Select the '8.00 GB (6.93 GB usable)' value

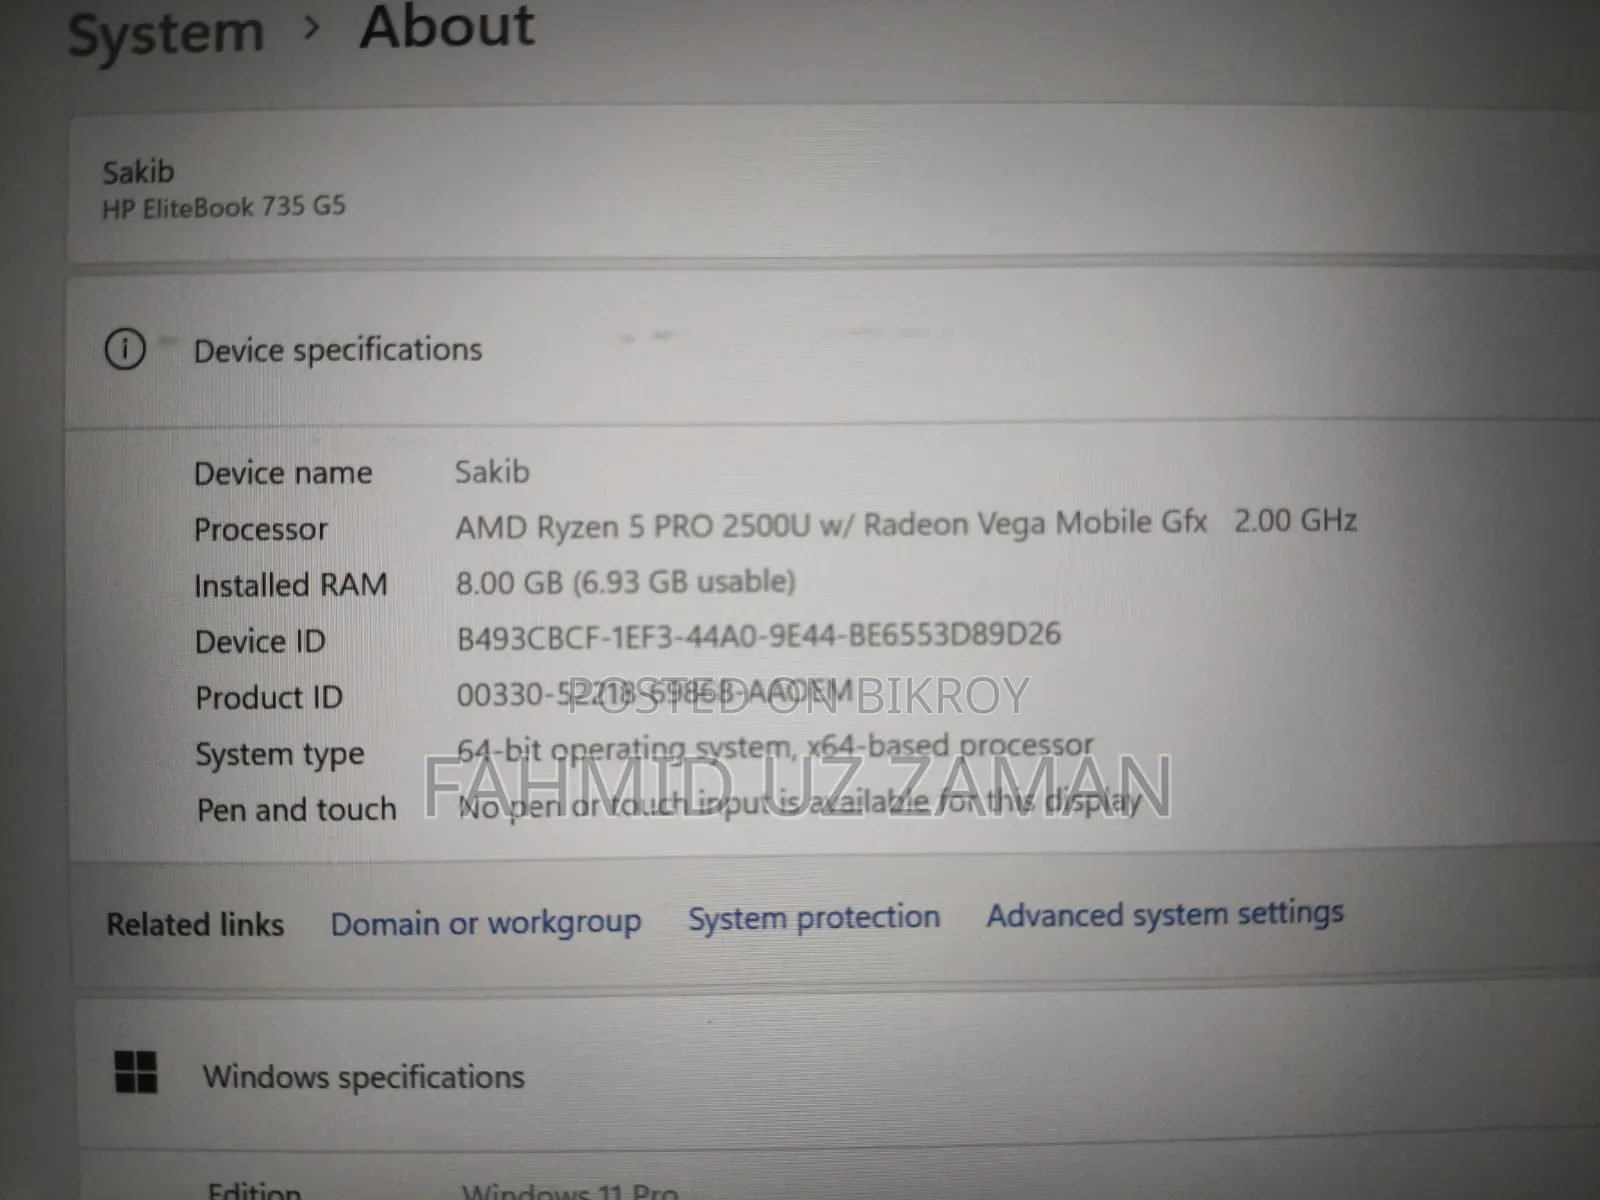pyautogui.click(x=626, y=582)
